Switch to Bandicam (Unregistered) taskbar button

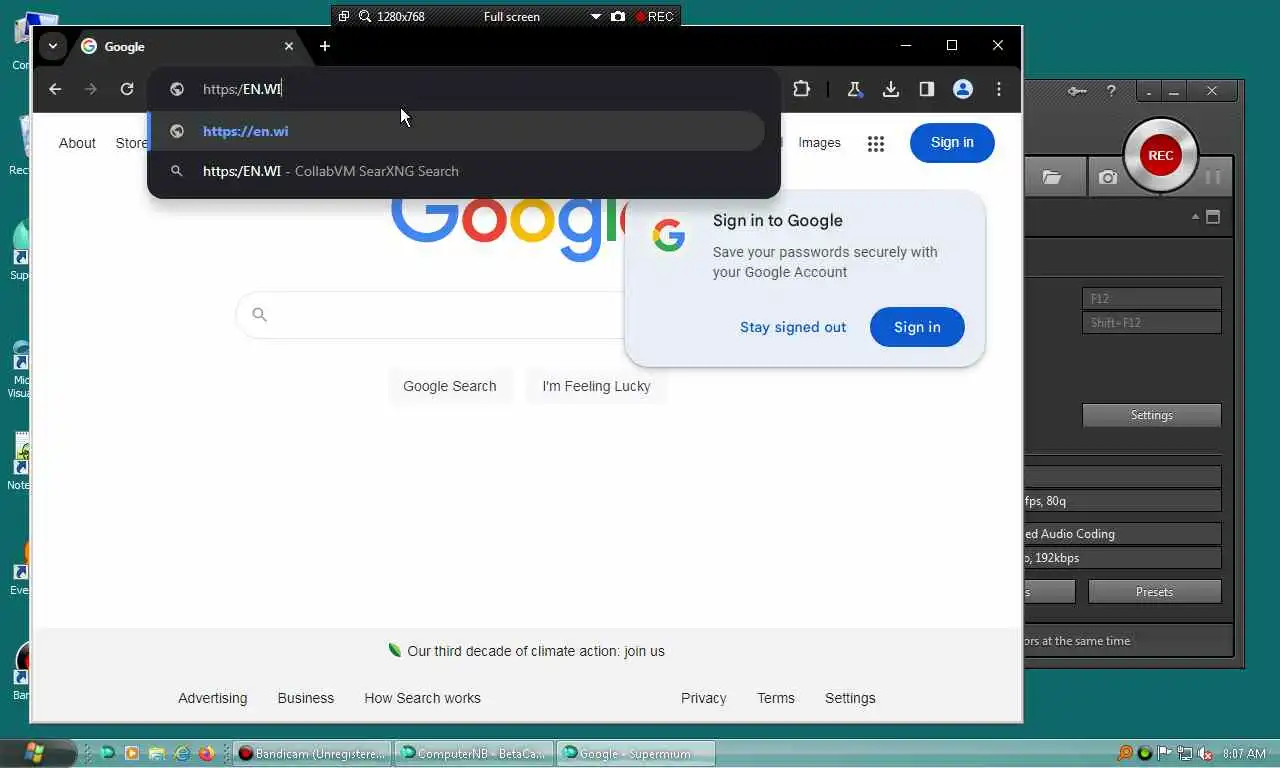(312, 753)
